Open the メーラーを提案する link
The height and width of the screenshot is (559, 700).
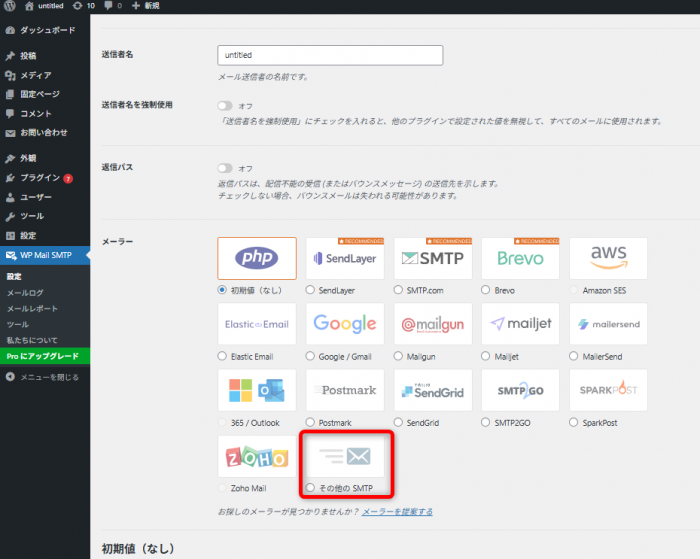pos(397,511)
